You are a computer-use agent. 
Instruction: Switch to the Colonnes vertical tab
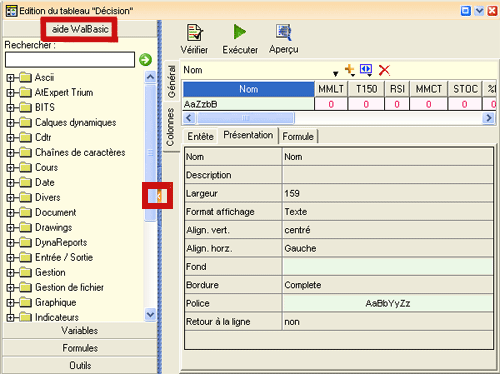tap(170, 127)
